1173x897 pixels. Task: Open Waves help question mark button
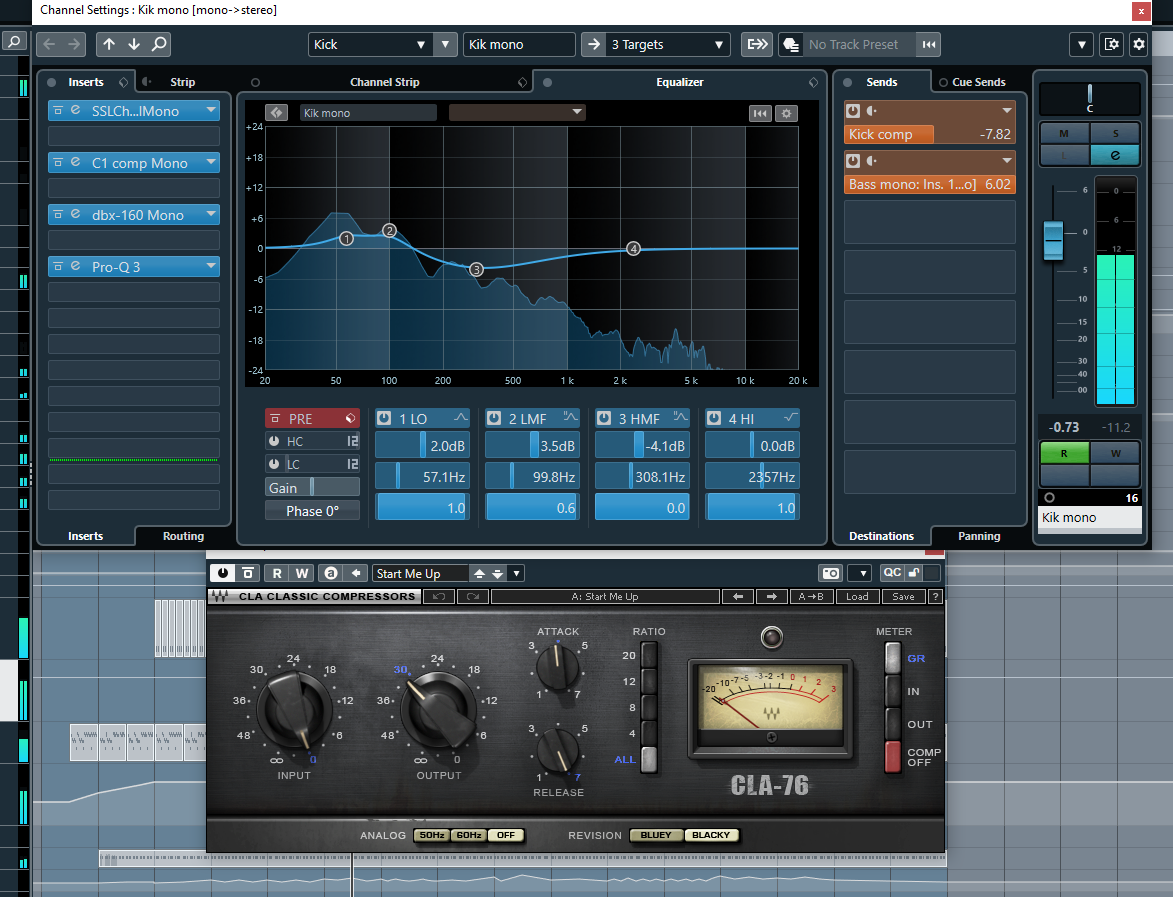point(935,596)
